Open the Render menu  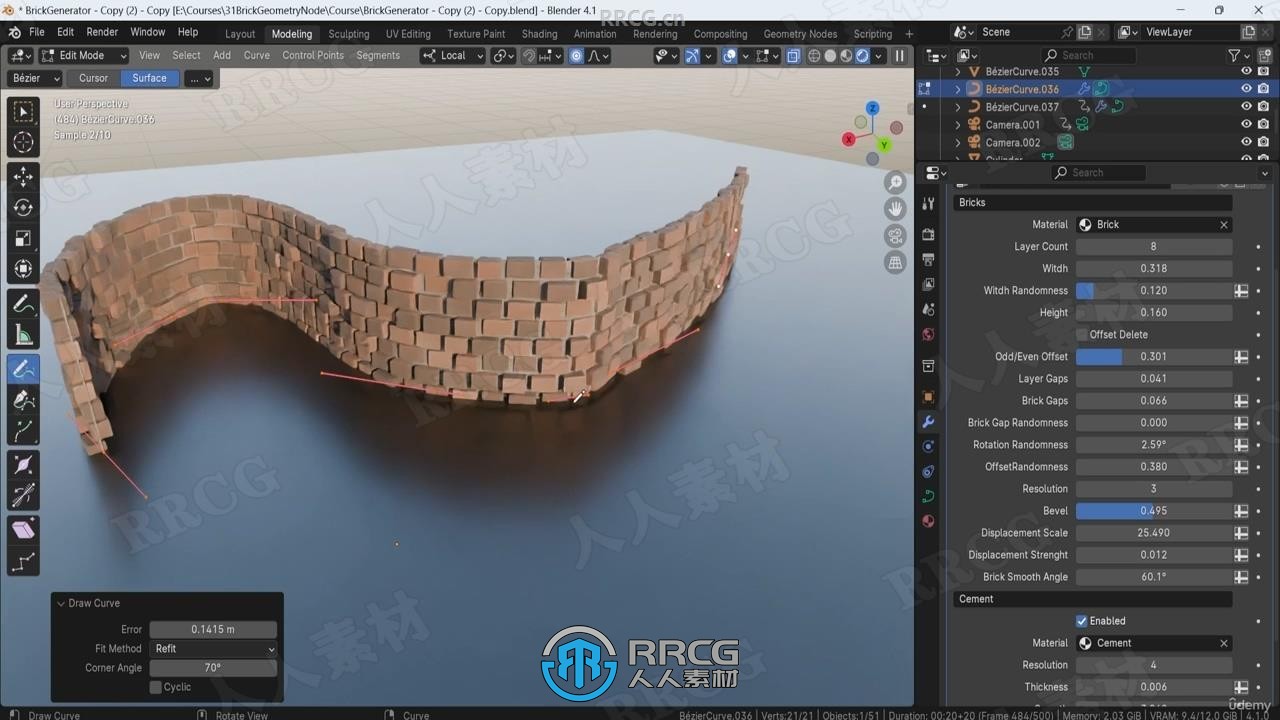coord(102,32)
